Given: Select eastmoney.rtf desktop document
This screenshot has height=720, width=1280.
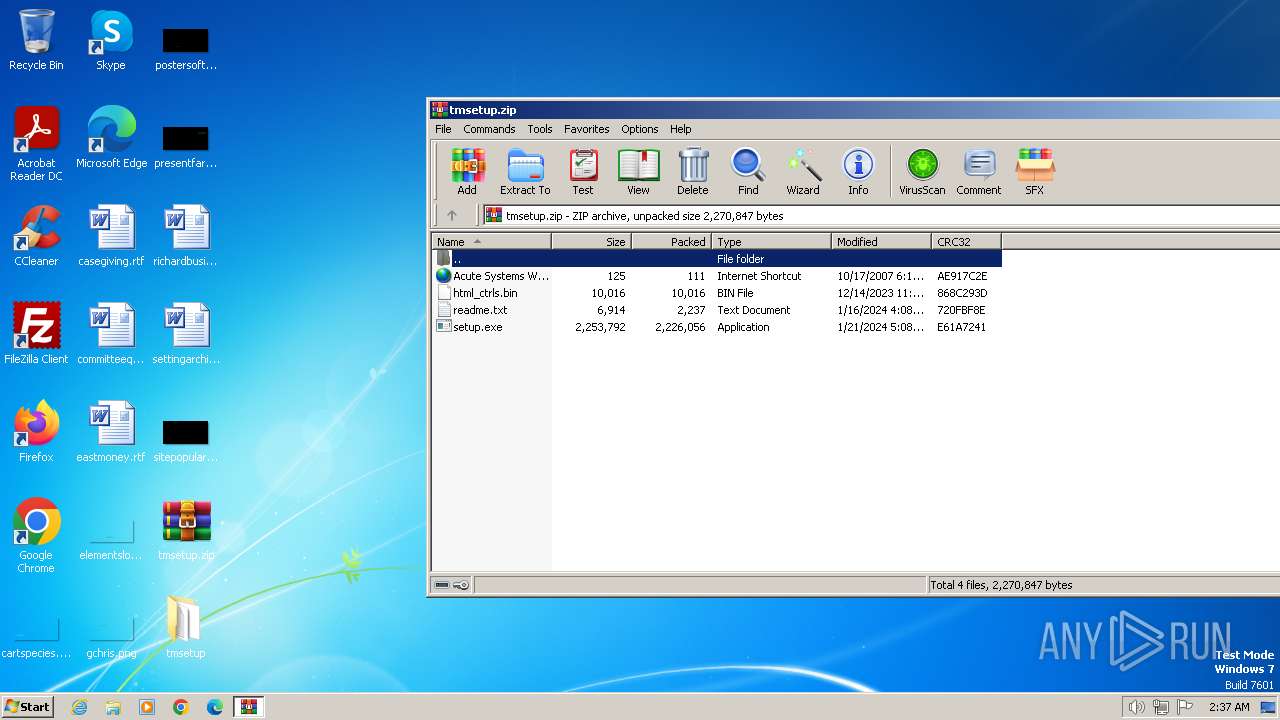Looking at the screenshot, I should point(111,432).
